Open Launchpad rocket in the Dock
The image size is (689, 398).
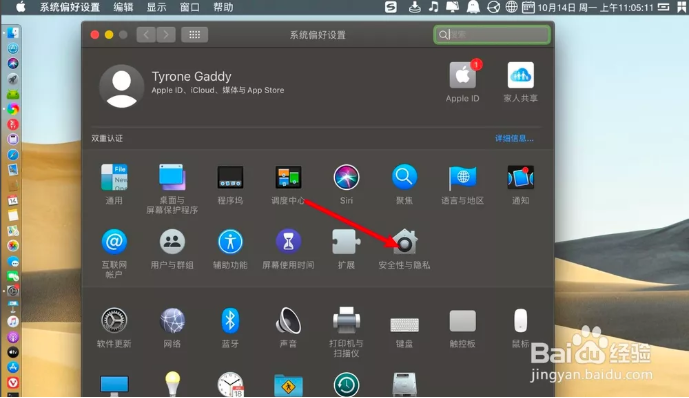tap(13, 79)
